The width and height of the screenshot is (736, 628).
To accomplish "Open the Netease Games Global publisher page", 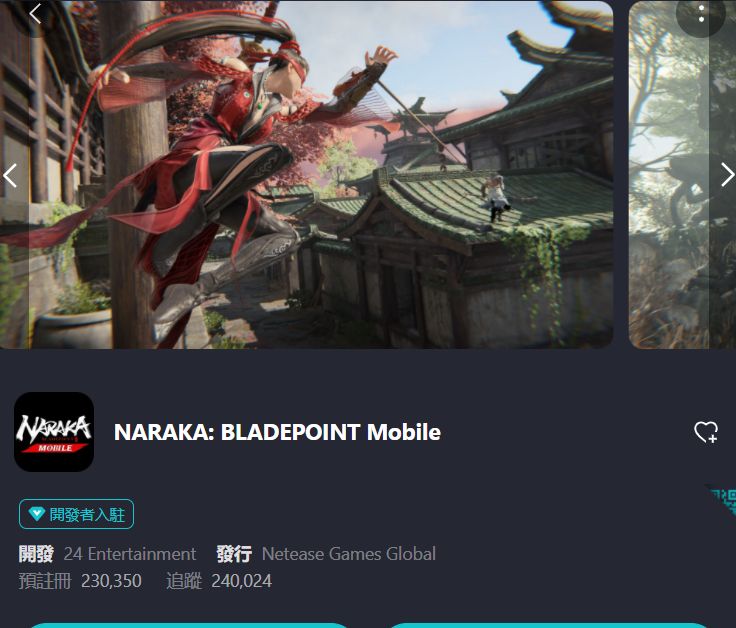I will [349, 554].
